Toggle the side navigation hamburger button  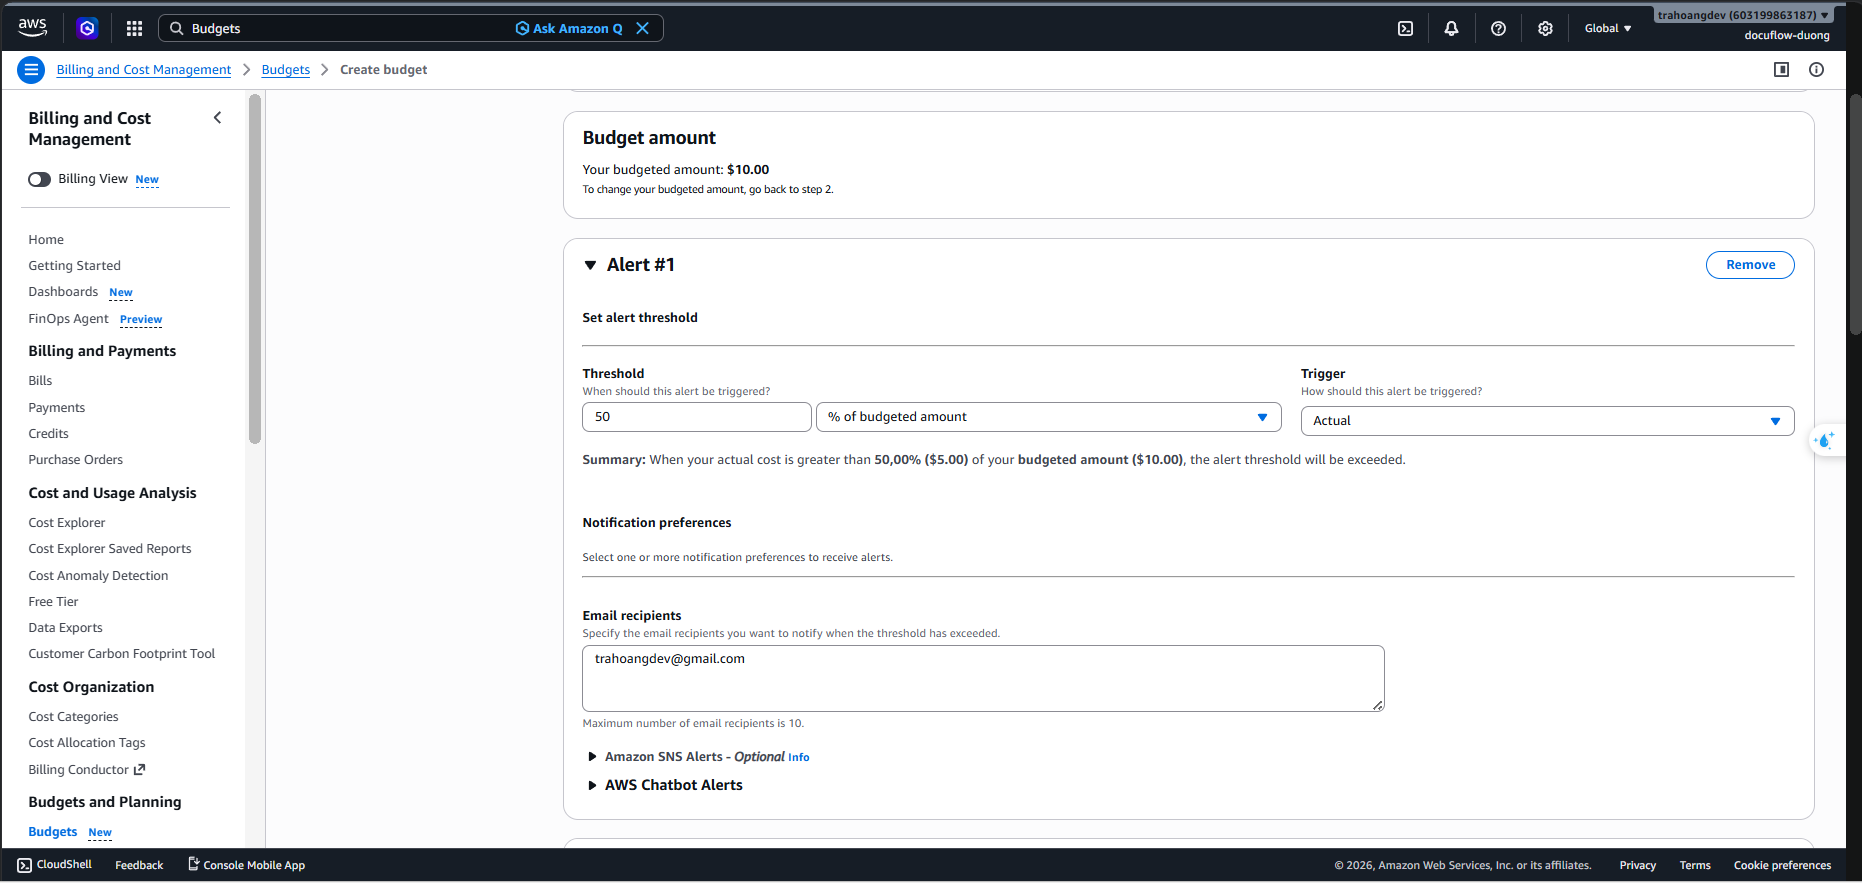click(x=31, y=70)
